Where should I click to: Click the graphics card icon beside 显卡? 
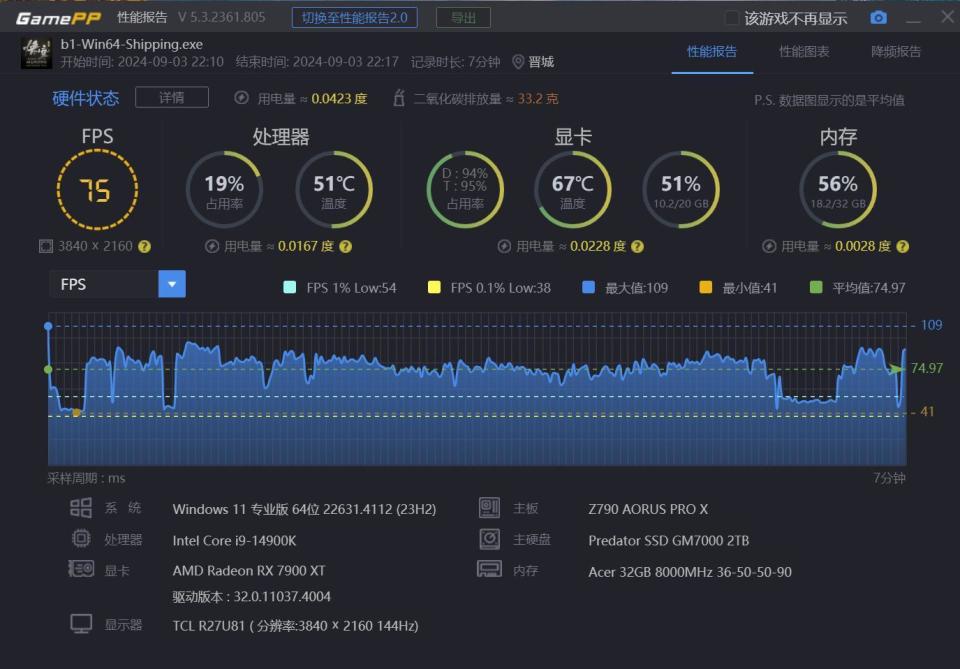point(81,569)
